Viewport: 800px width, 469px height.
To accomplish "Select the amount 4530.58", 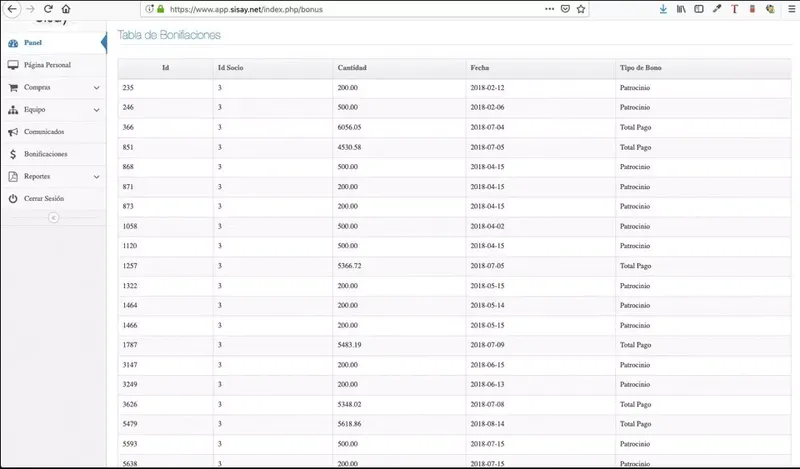I will click(349, 147).
